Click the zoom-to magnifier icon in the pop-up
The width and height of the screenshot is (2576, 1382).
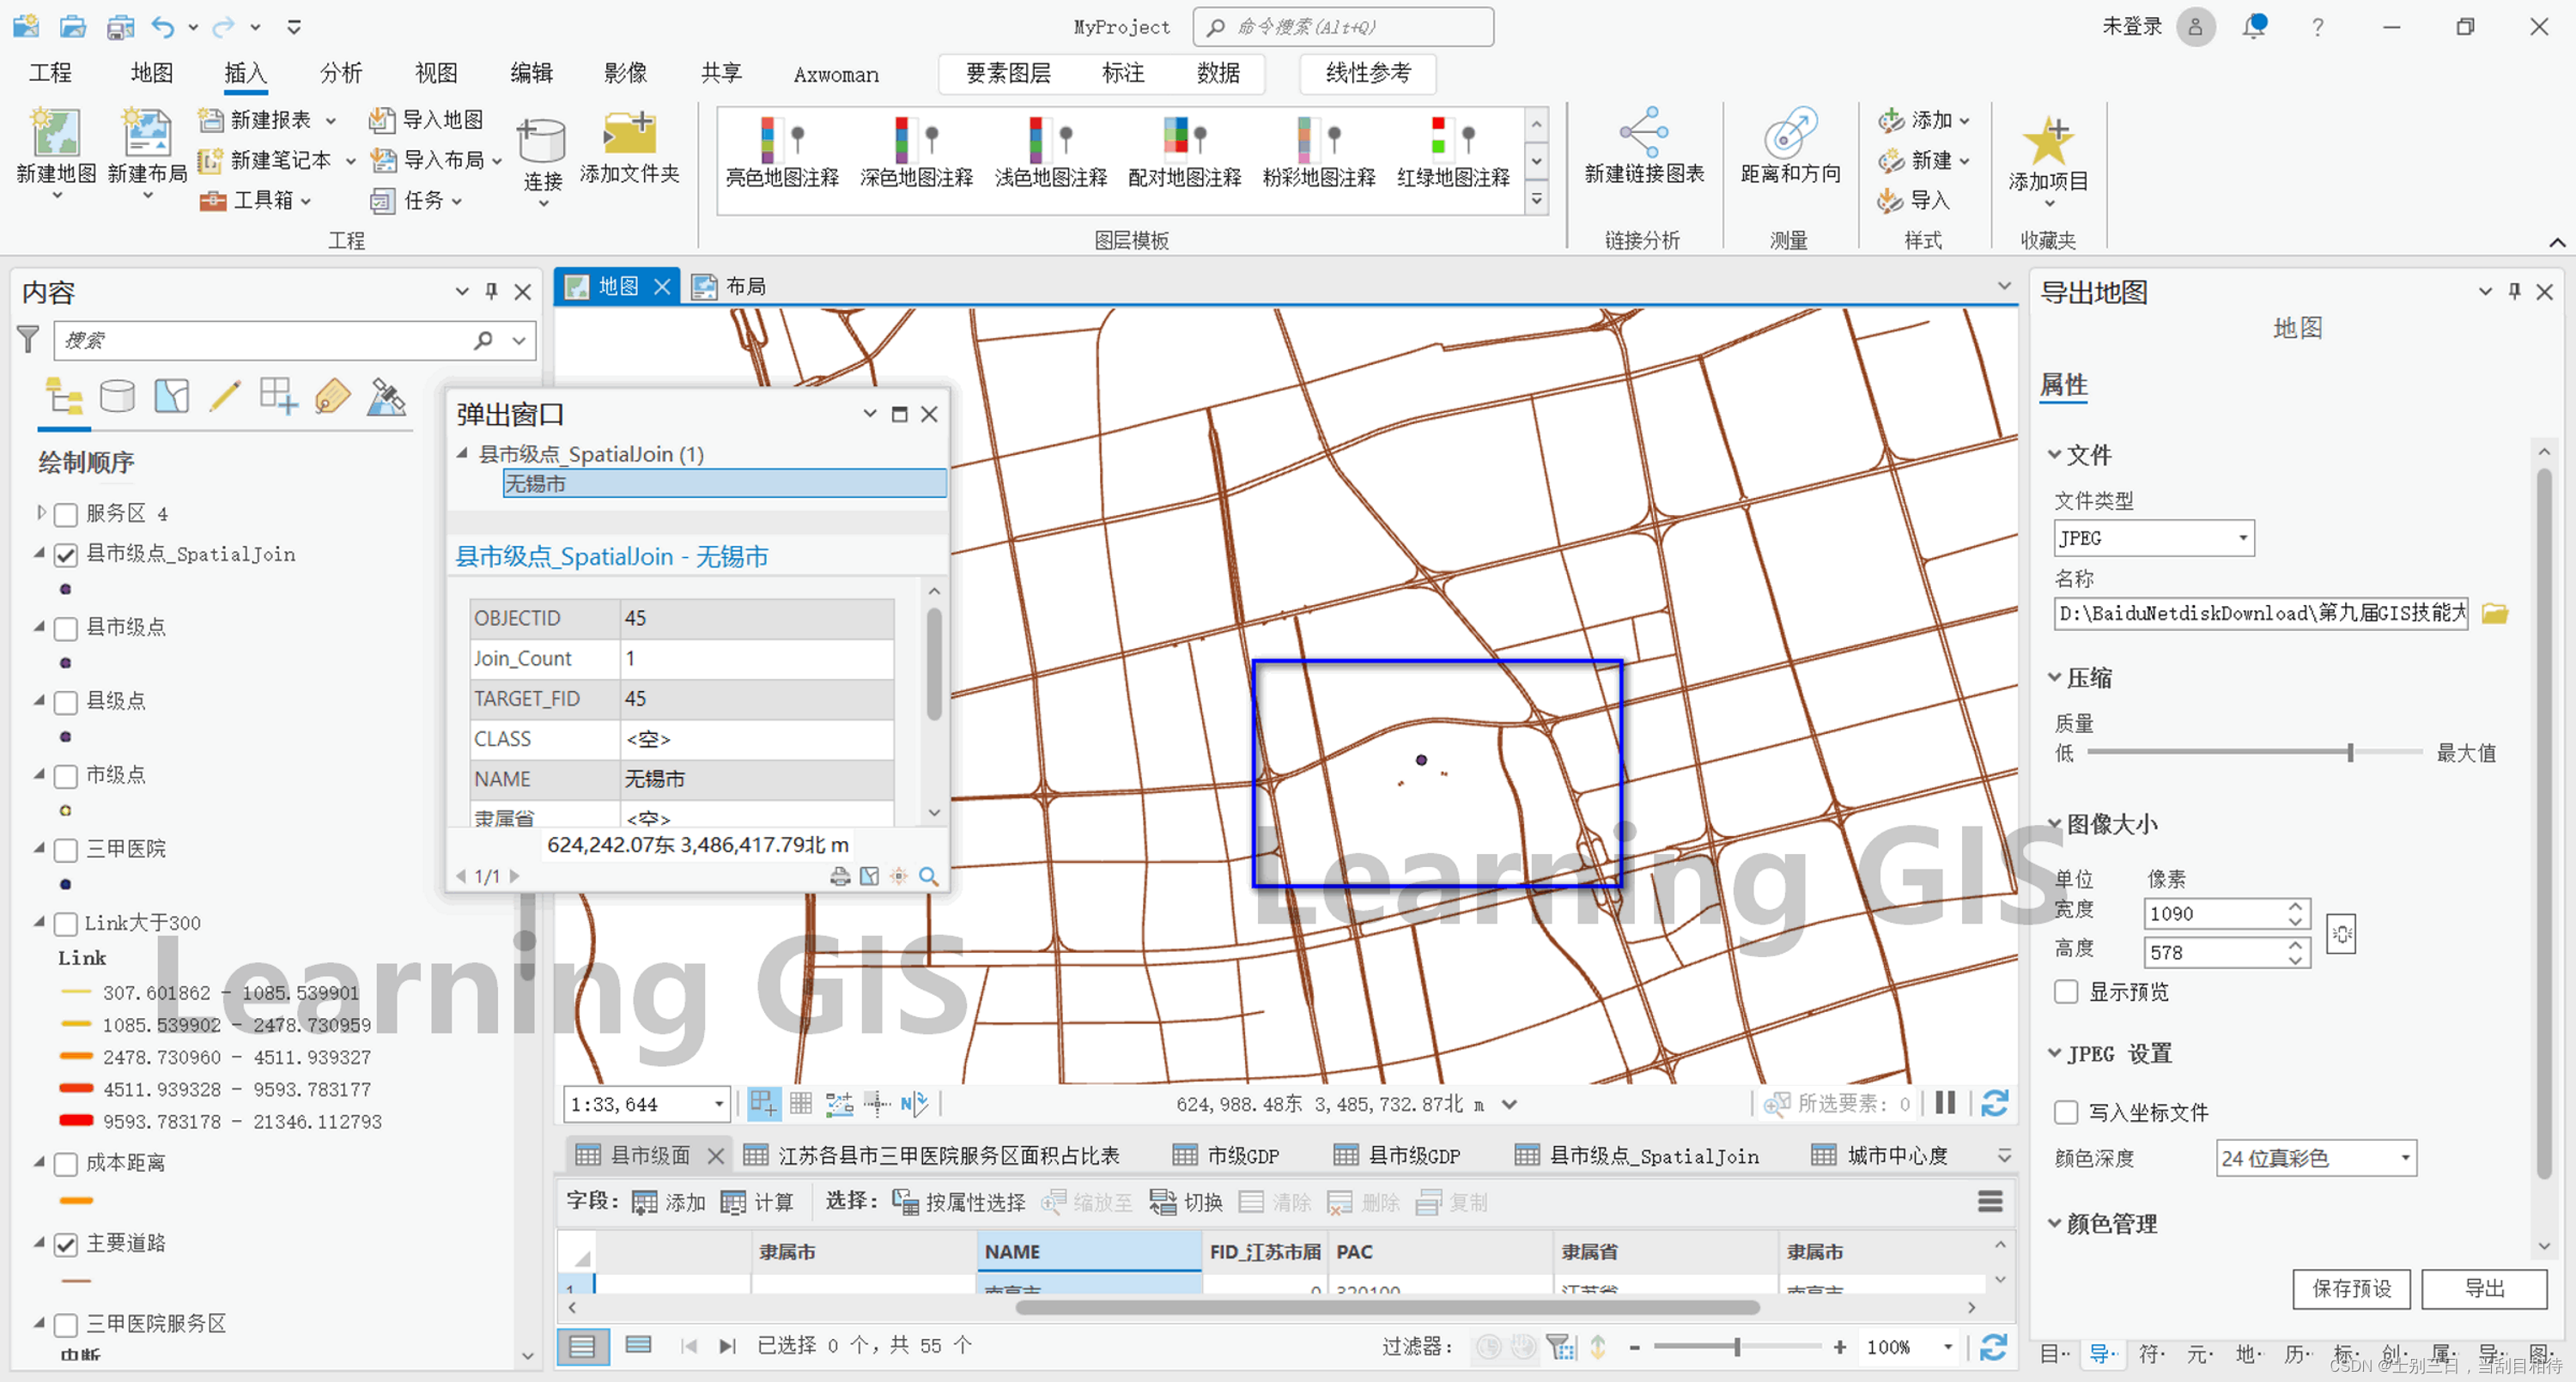click(928, 876)
